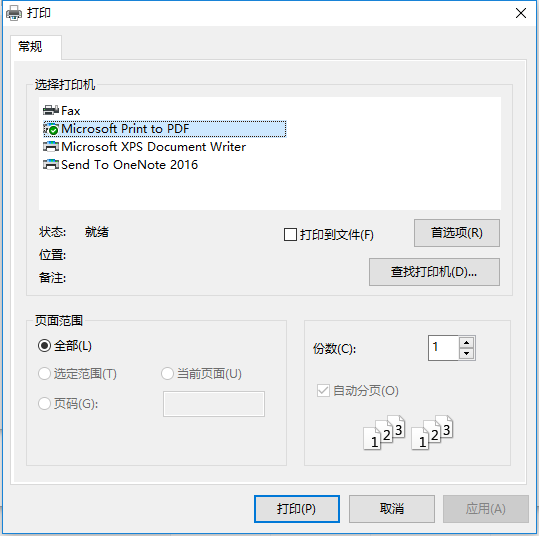Select the 页码(G) radio button
Image resolution: width=539 pixels, height=536 pixels.
tap(44, 404)
